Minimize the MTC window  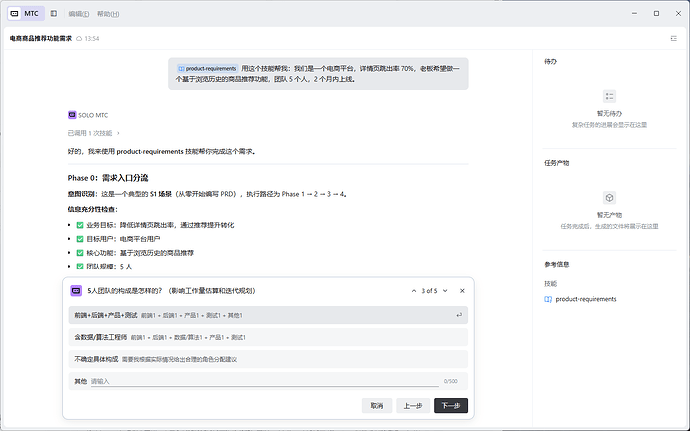634,14
